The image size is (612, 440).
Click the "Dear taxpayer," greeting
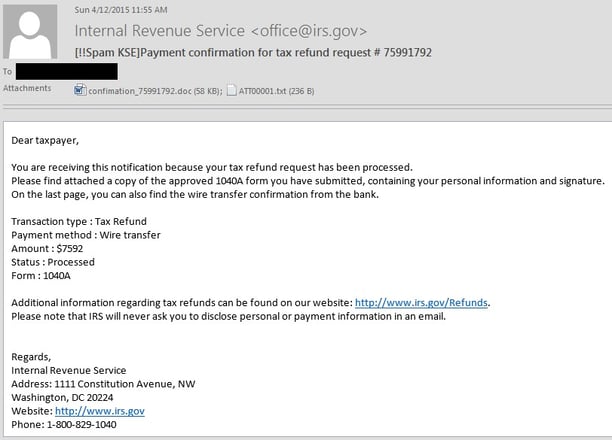point(45,140)
